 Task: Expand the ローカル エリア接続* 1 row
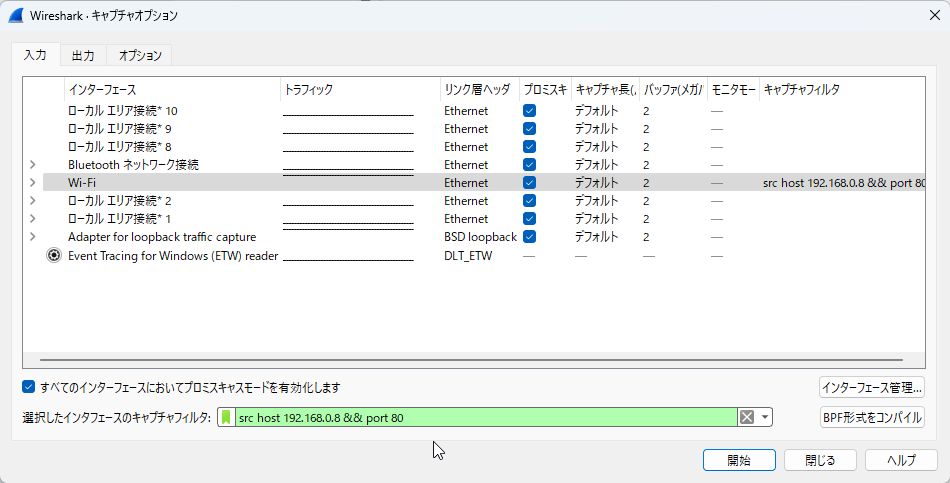point(33,219)
